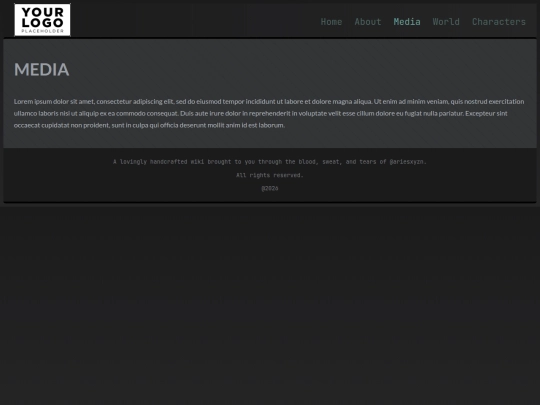Open the About navigation link

pyautogui.click(x=368, y=22)
